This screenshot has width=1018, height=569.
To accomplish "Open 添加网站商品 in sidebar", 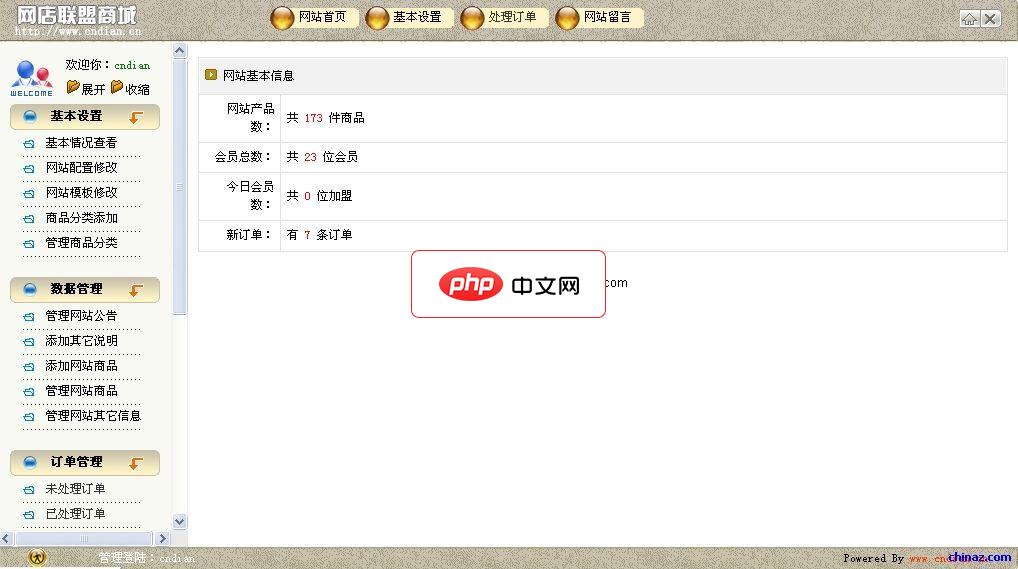I will (x=81, y=366).
